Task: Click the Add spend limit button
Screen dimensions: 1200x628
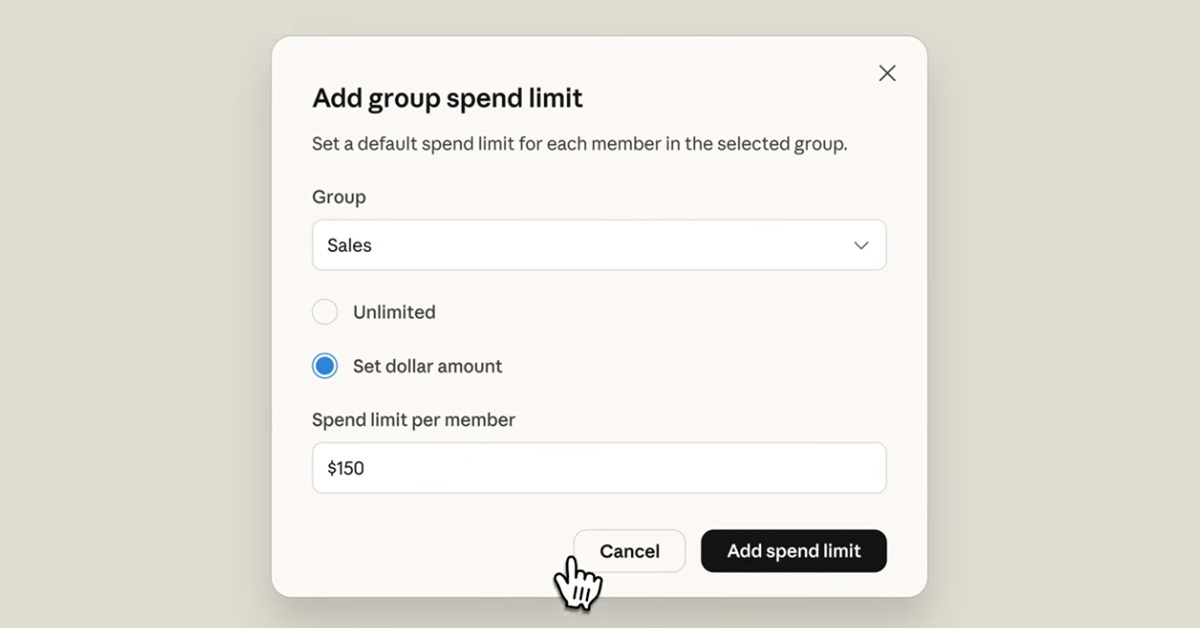Action: tap(793, 551)
